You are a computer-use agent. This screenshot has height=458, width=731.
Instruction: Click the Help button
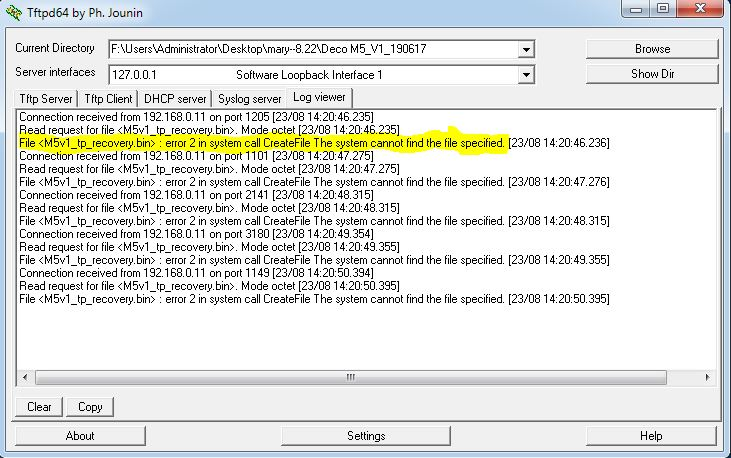click(651, 436)
